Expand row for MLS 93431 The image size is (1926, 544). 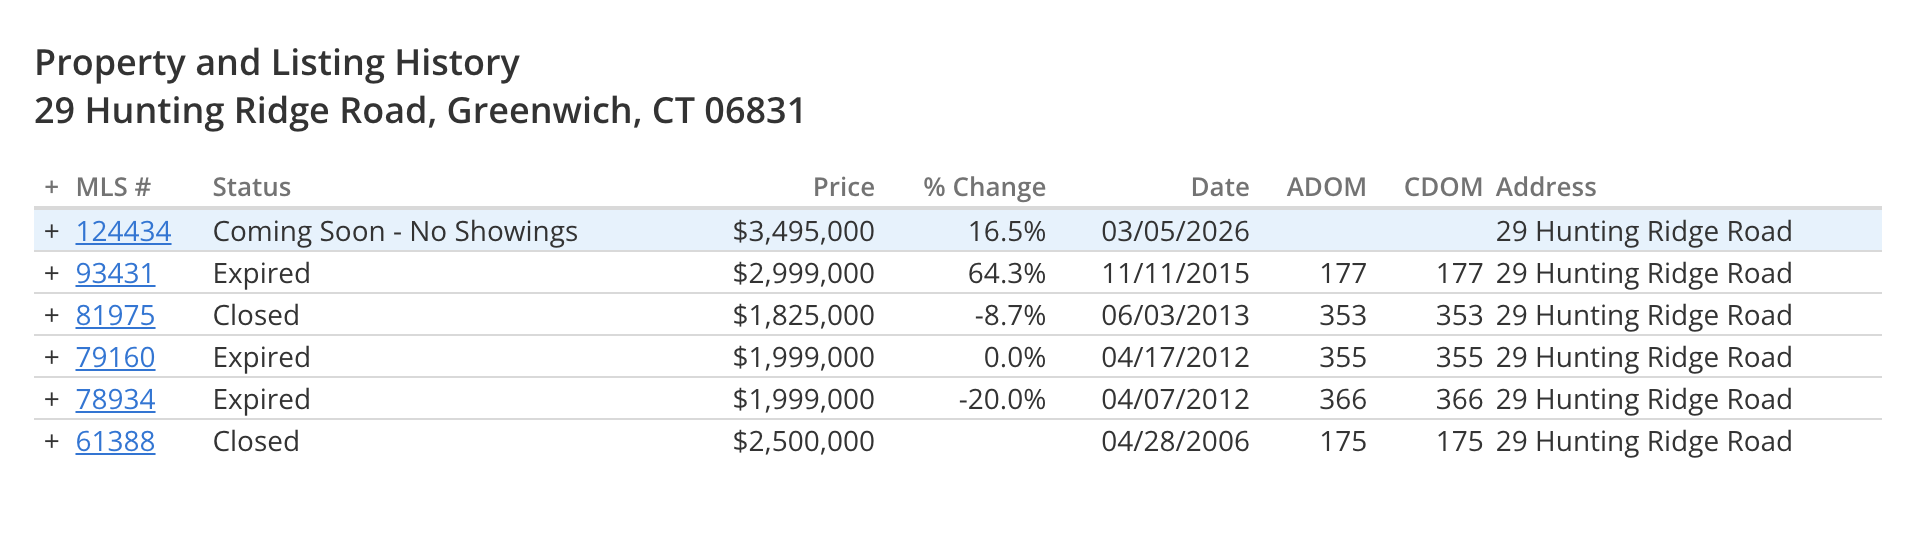[x=52, y=273]
